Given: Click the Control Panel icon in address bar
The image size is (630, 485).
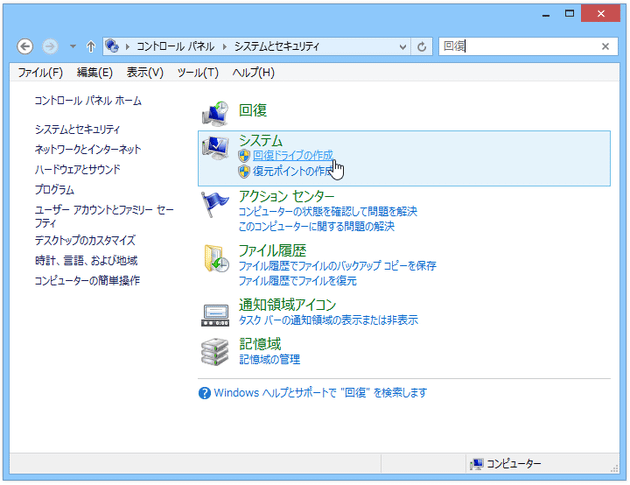Looking at the screenshot, I should coord(112,47).
